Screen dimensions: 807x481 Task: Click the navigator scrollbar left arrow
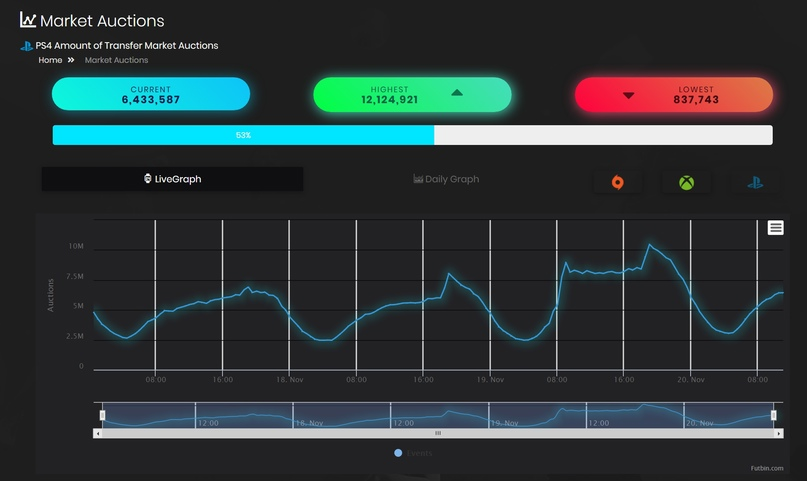[x=98, y=434]
